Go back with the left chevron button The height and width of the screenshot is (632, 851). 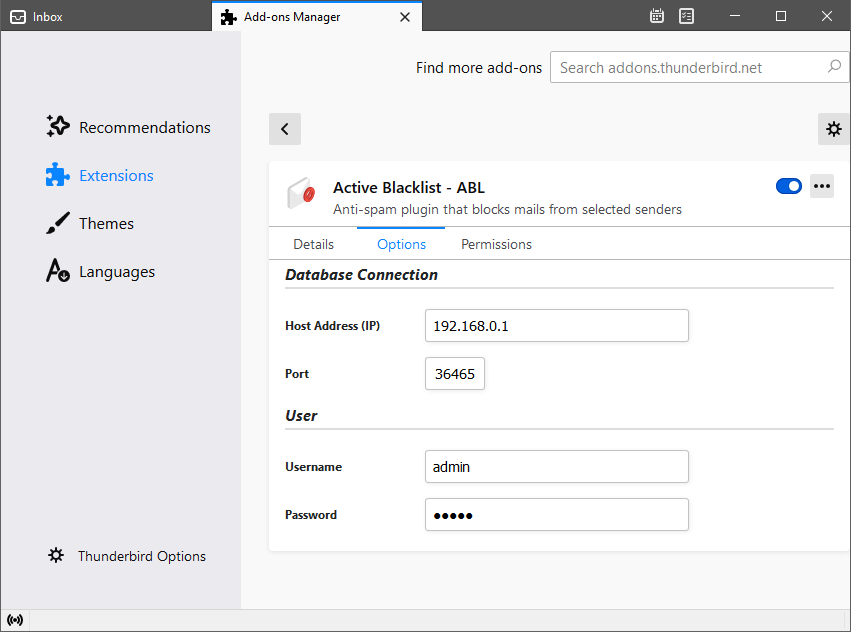(x=285, y=129)
